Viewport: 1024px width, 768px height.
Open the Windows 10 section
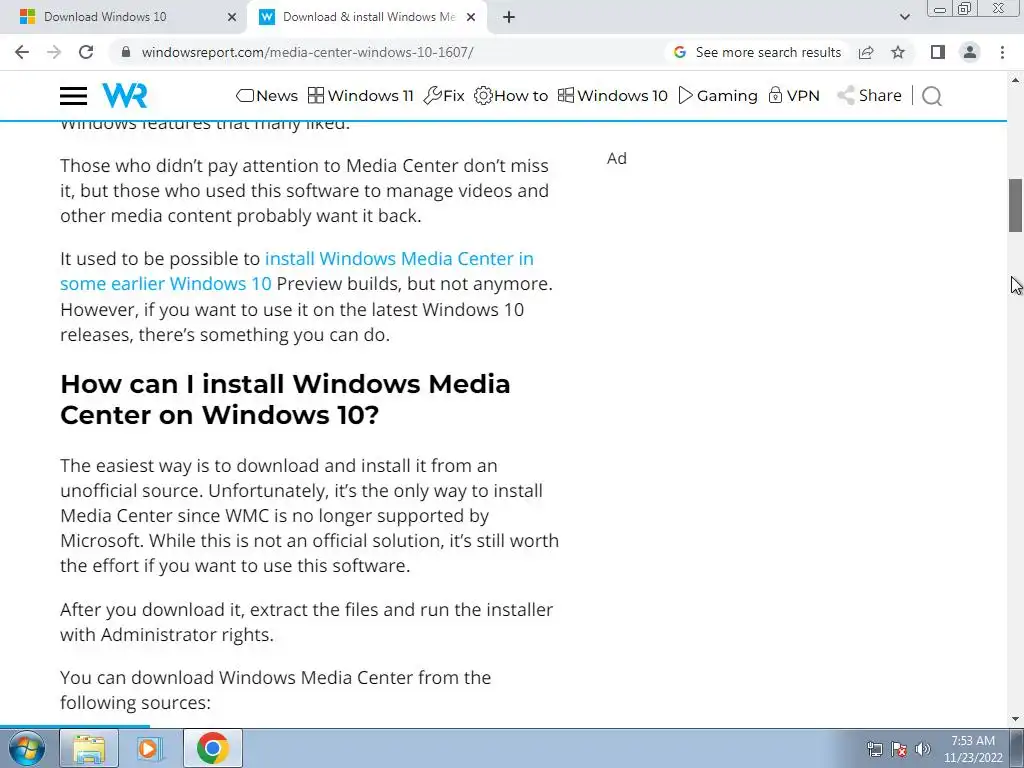coord(613,95)
